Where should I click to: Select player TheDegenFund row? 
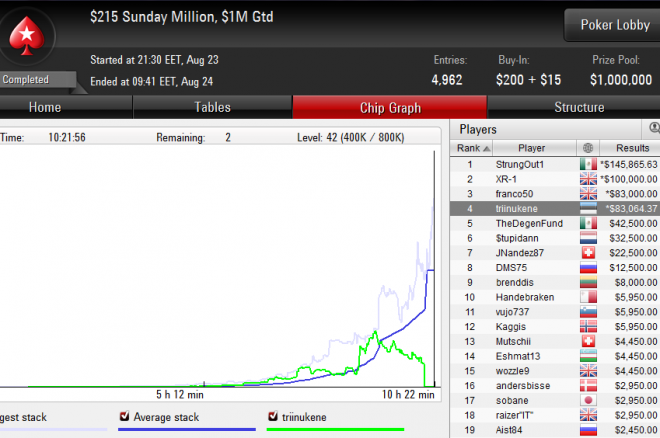coord(555,223)
